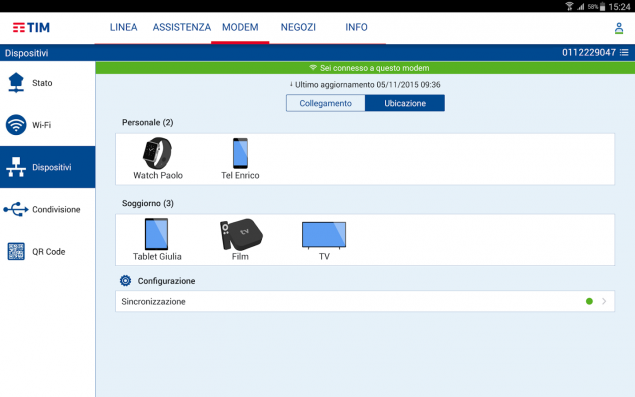Tap the Tel Enrico phone icon
This screenshot has height=397, width=635.
pos(240,153)
